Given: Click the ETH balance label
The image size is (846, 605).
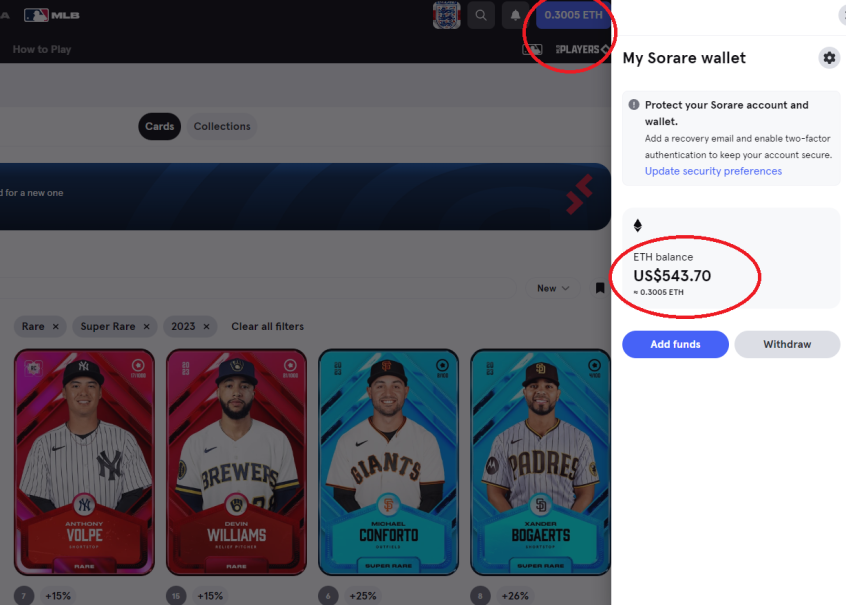Looking at the screenshot, I should 663,257.
